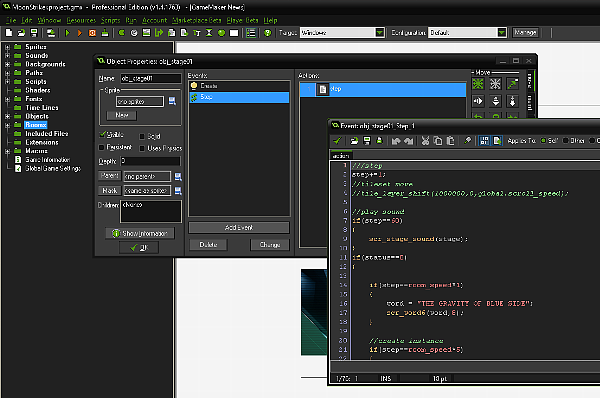Click the object Name input field
This screenshot has height=398, width=600.
coord(151,78)
